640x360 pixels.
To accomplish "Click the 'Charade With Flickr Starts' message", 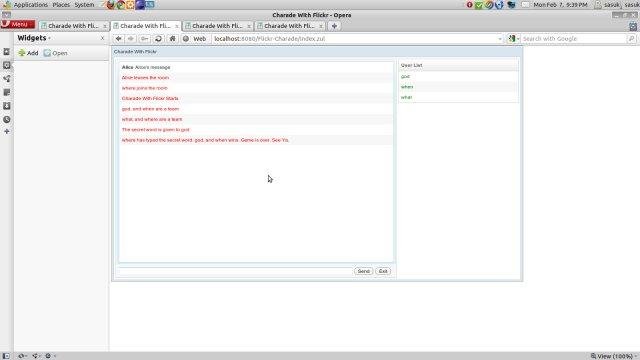I will [150, 98].
